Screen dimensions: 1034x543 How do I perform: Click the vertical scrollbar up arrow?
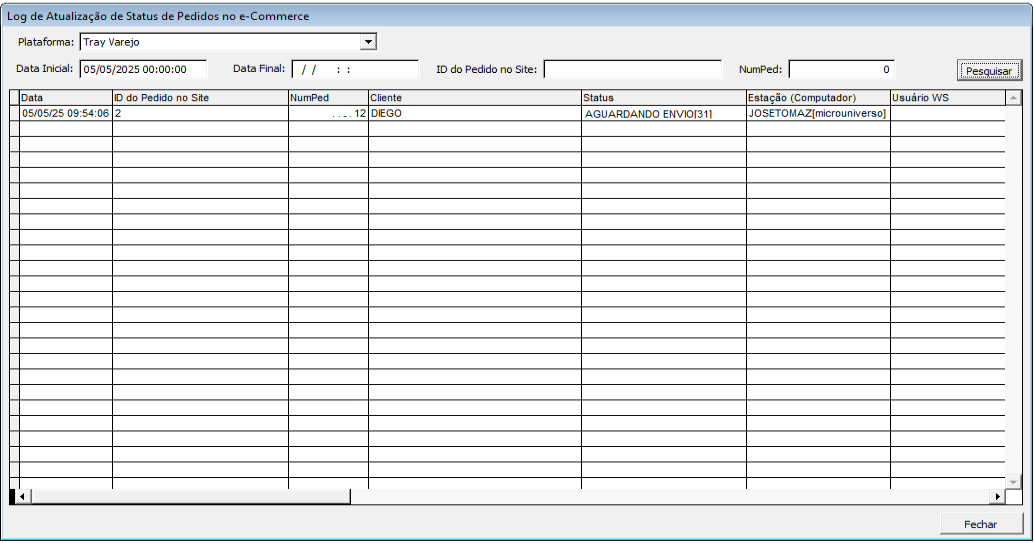click(x=1014, y=98)
